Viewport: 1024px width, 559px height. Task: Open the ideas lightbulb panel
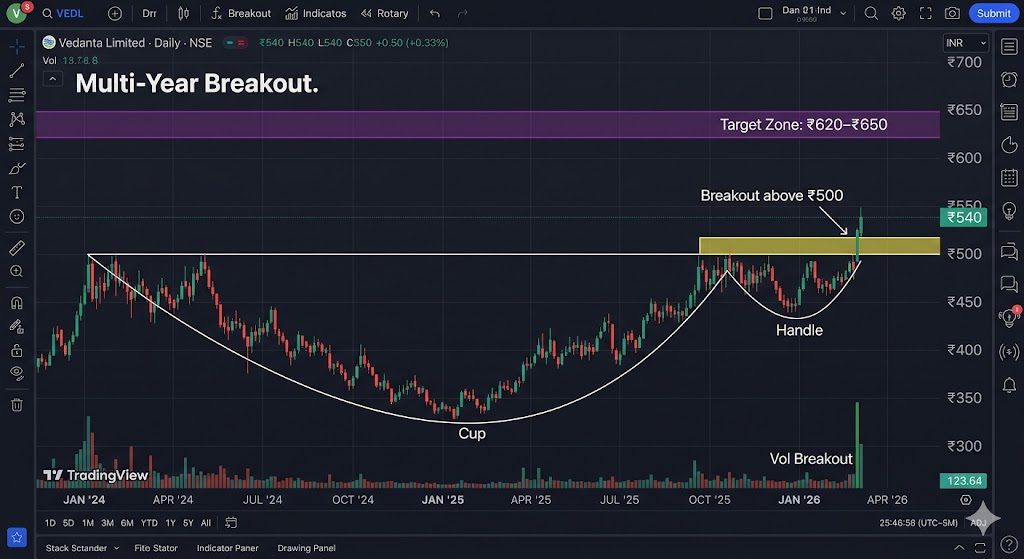tap(1009, 210)
